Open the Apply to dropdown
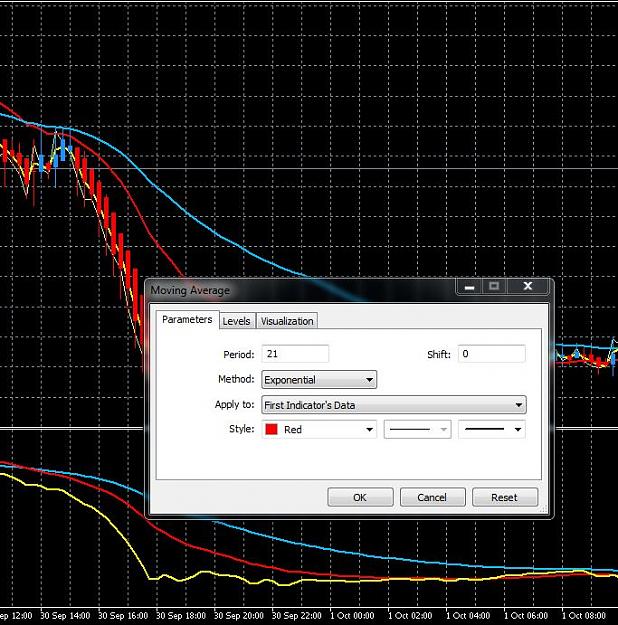Screen dimensions: 618x625 [x=394, y=405]
